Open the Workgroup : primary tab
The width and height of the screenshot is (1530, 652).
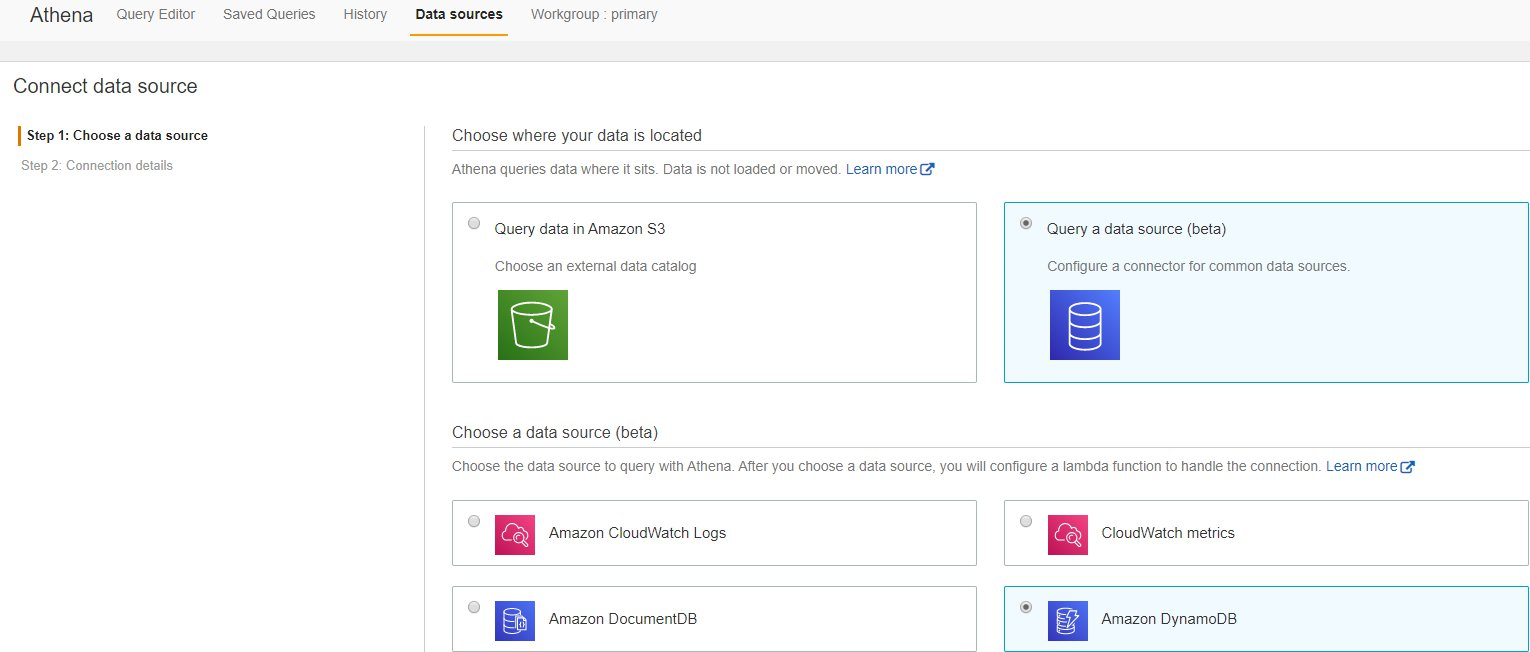(x=594, y=15)
